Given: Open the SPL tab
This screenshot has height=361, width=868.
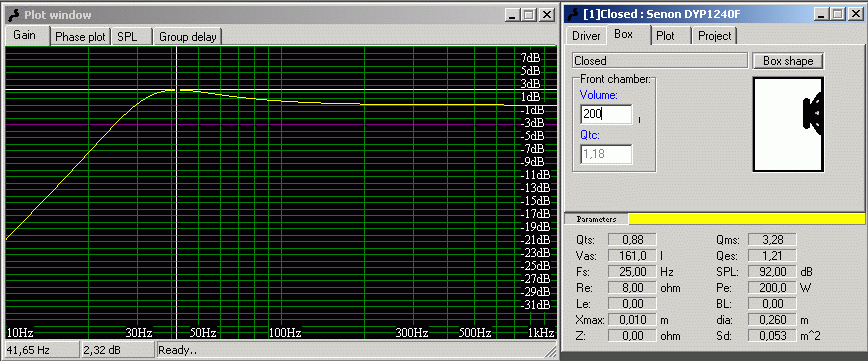Looking at the screenshot, I should [x=132, y=37].
